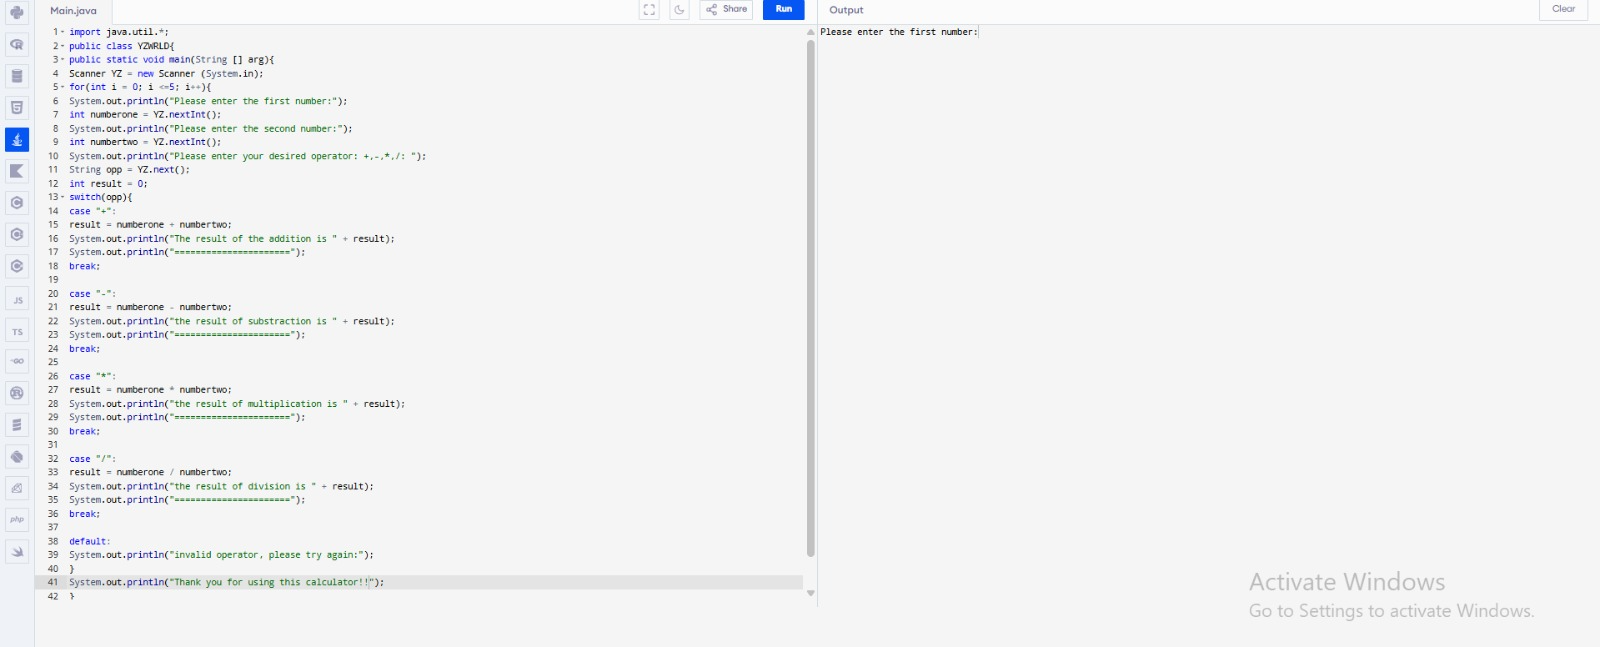Open the Swift bird compiler icon

17,552
